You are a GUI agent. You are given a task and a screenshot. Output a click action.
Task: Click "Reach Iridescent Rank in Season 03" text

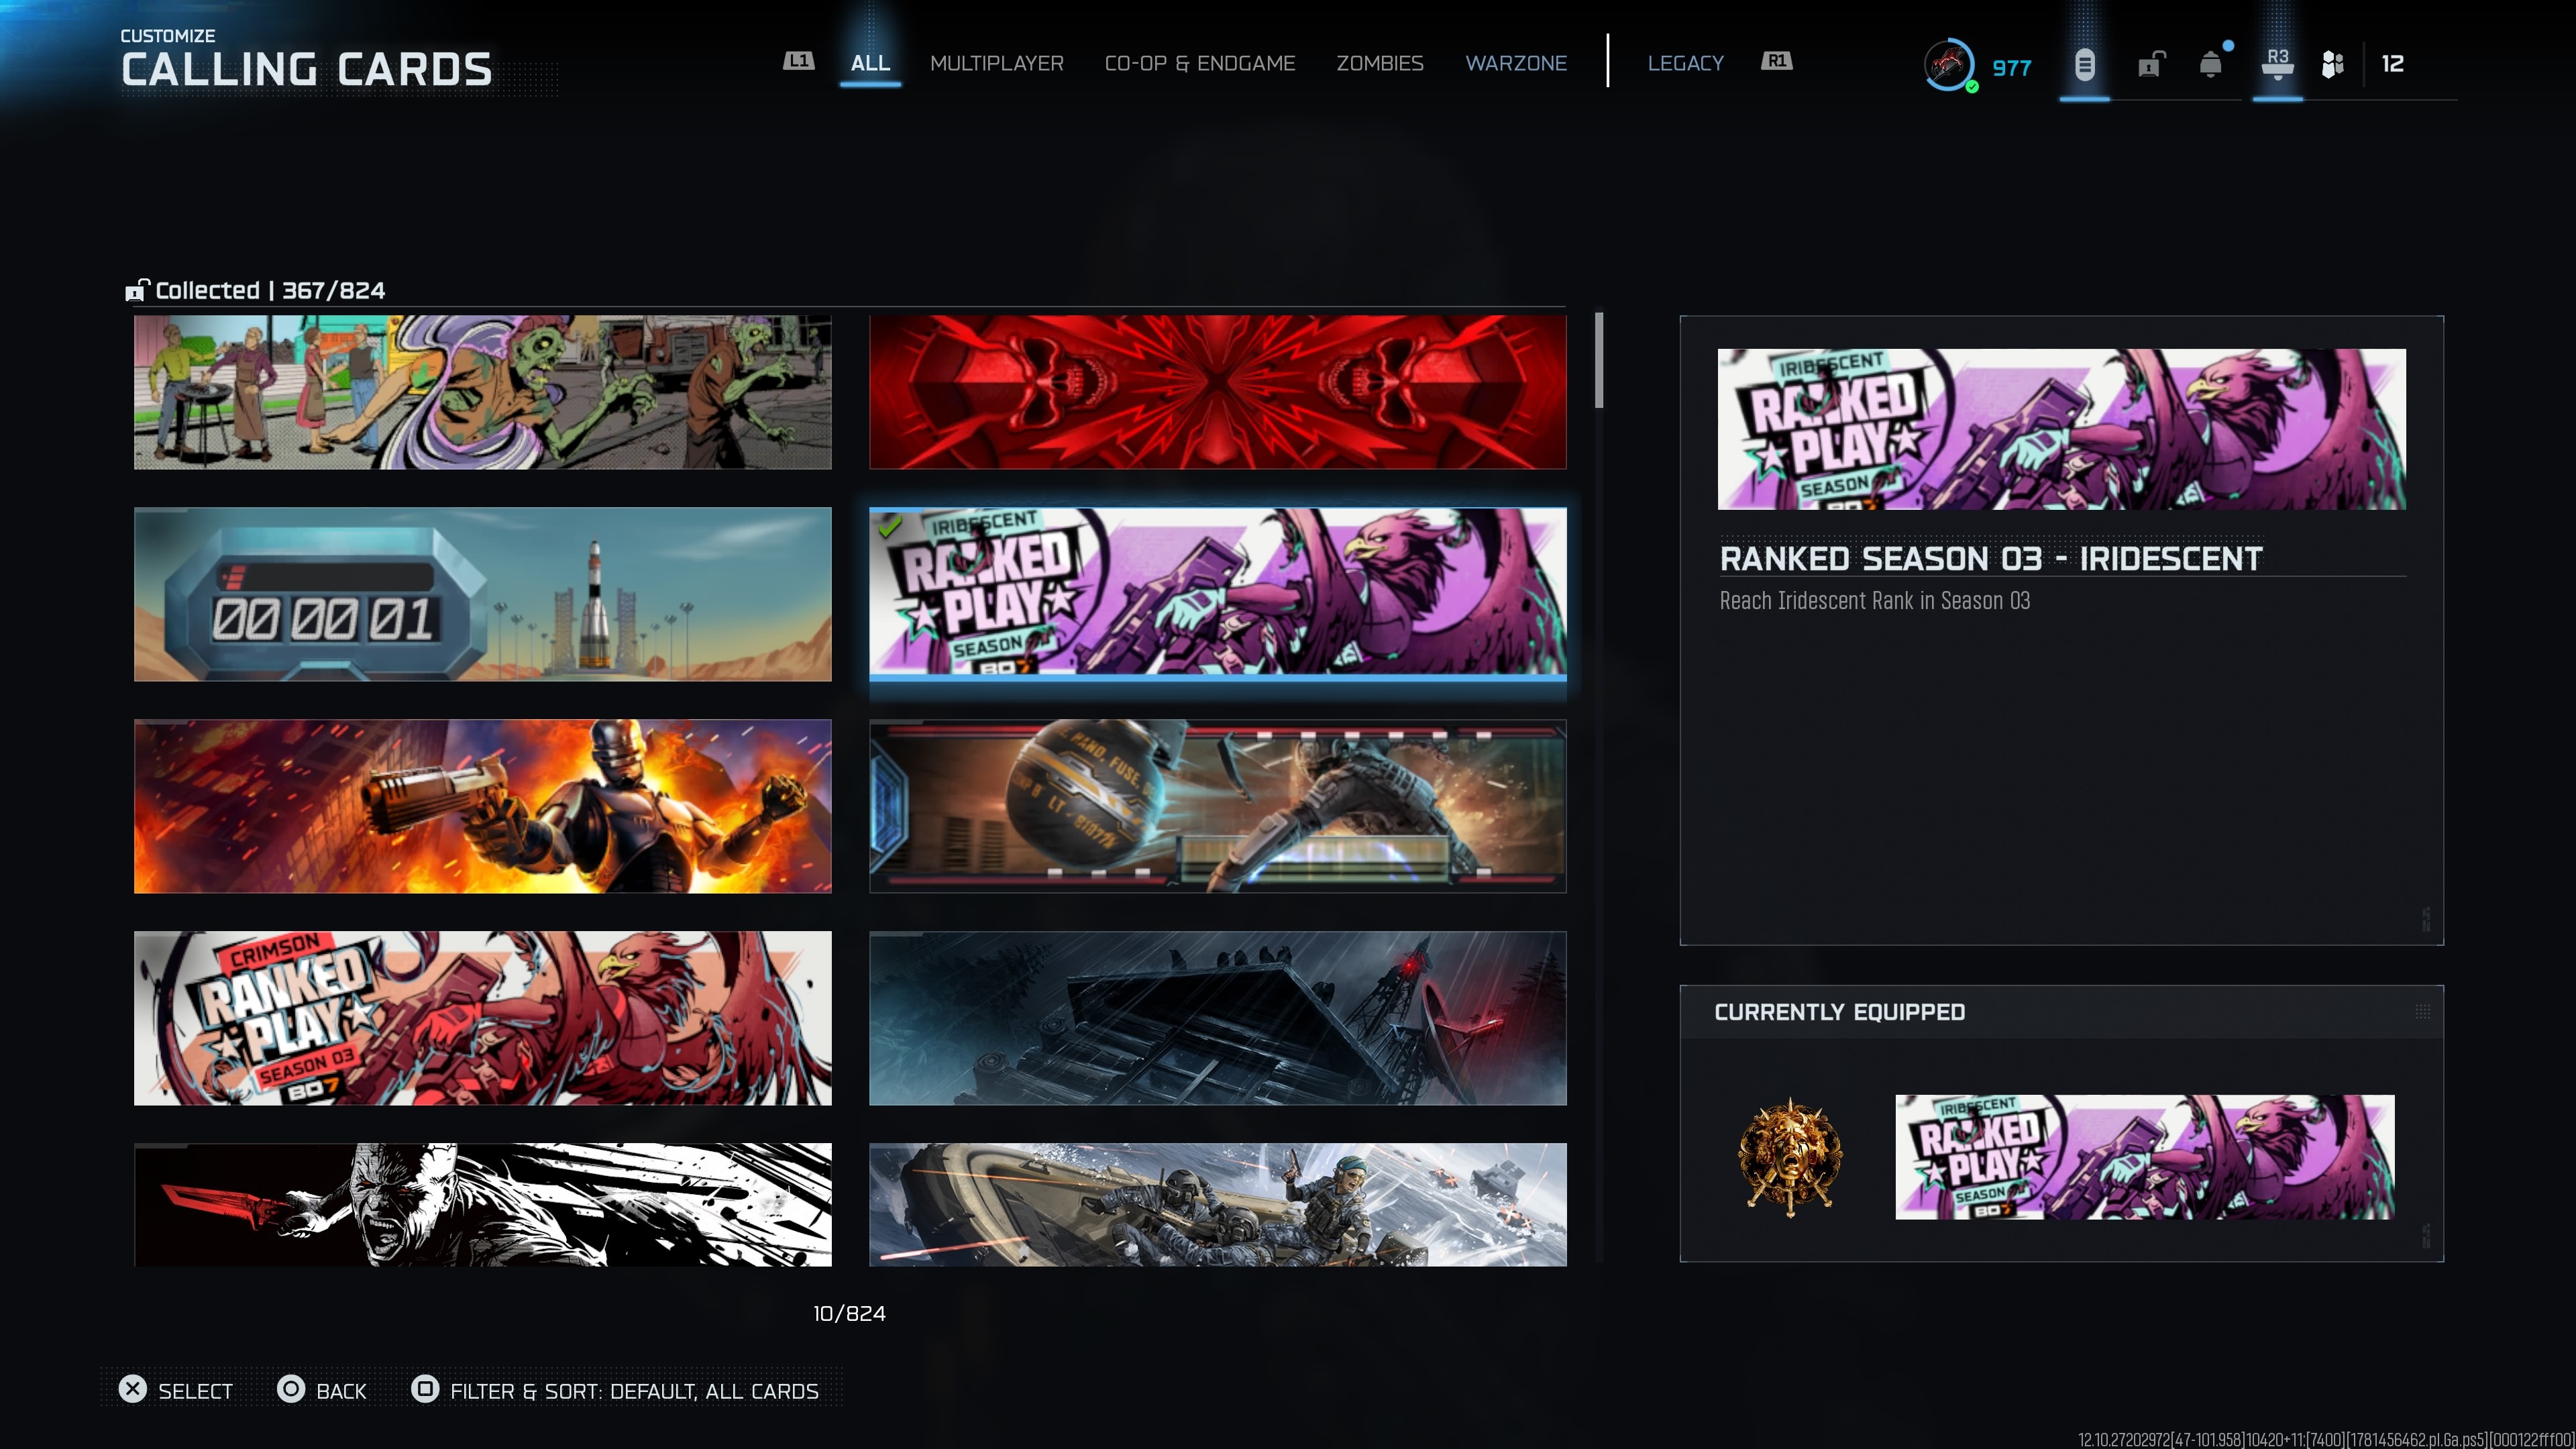1875,600
